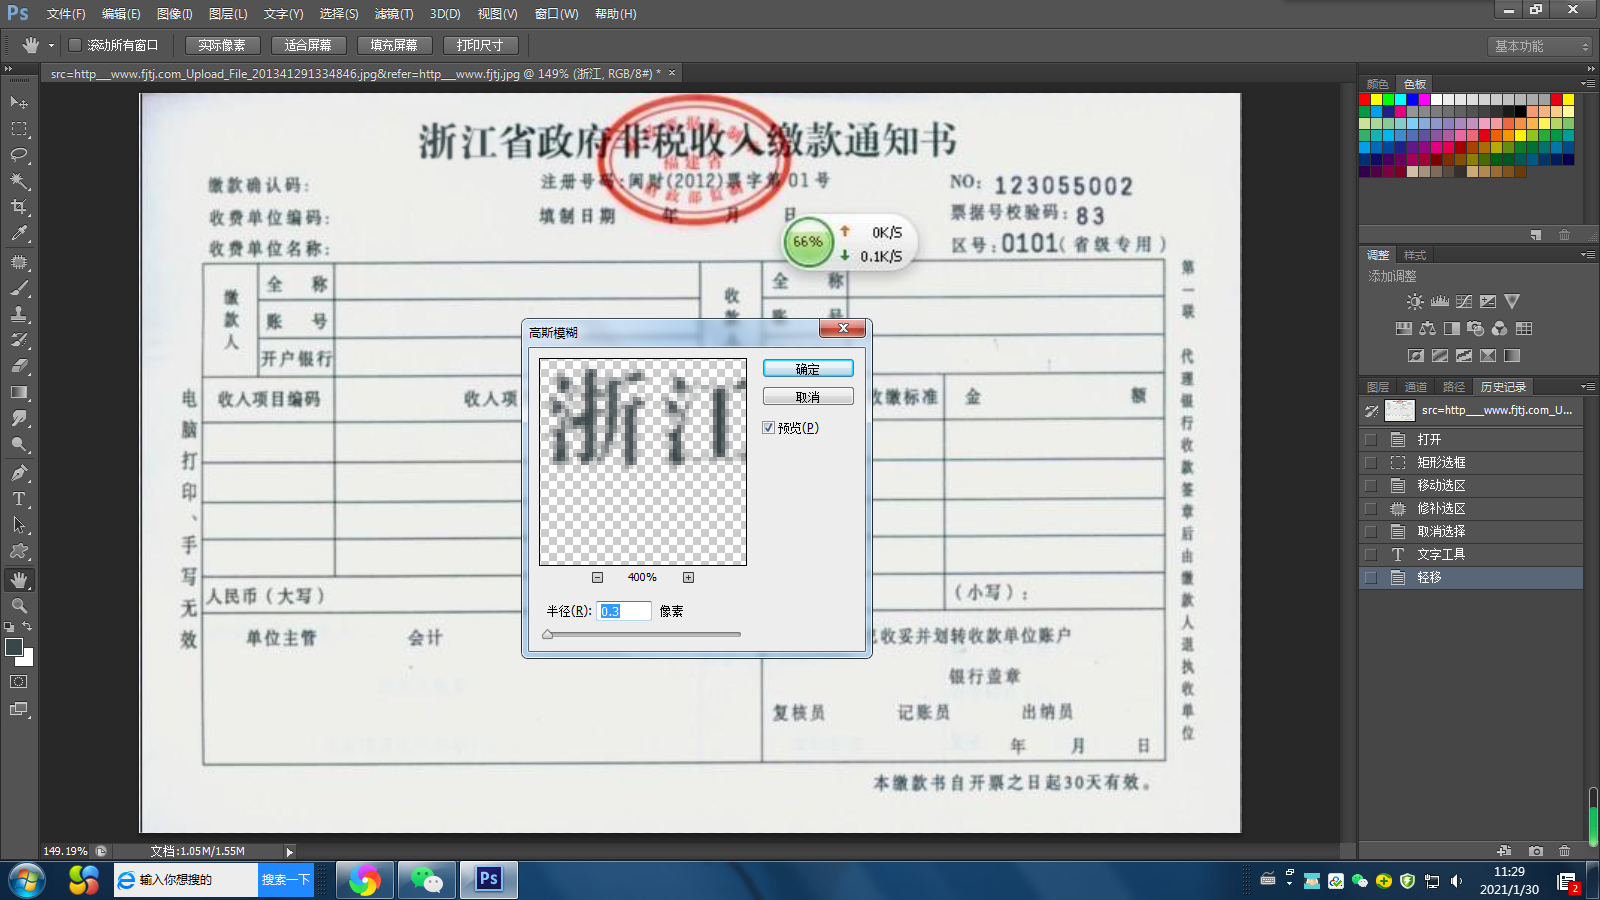
Task: Click the 适合屏幕 button
Action: point(308,45)
